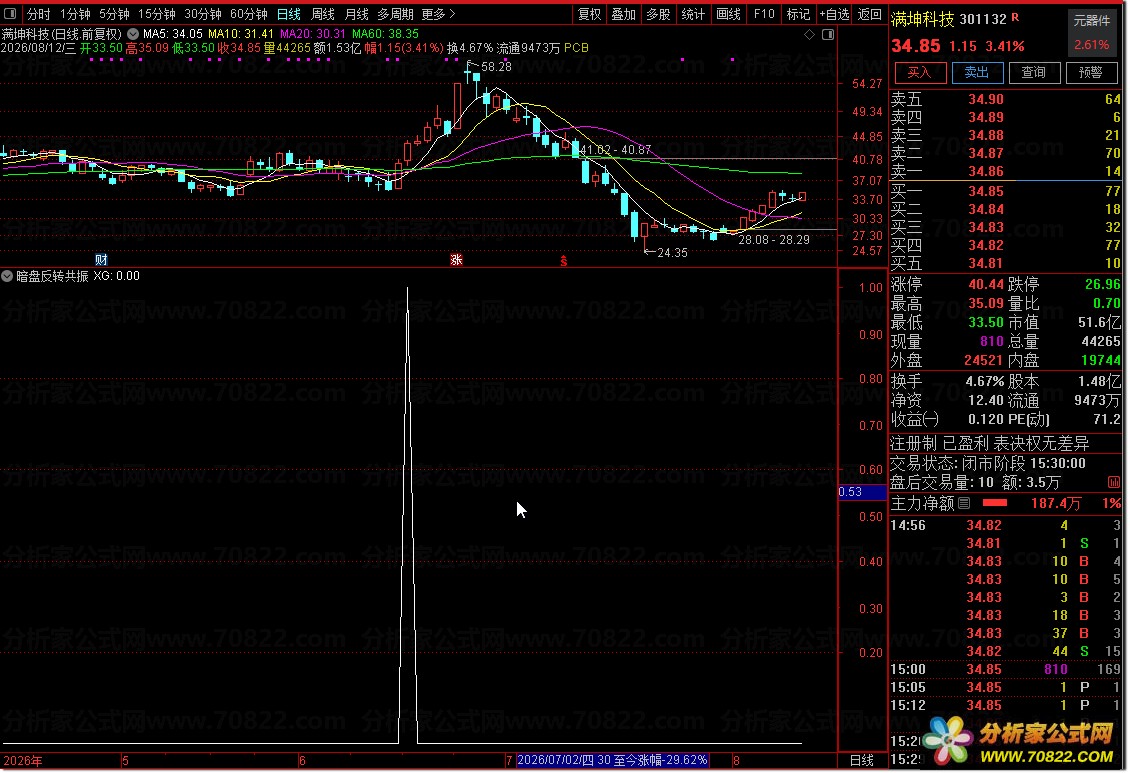Open the bar-chart icon next to 盘后交易量
The width and height of the screenshot is (1130, 773).
click(1113, 482)
